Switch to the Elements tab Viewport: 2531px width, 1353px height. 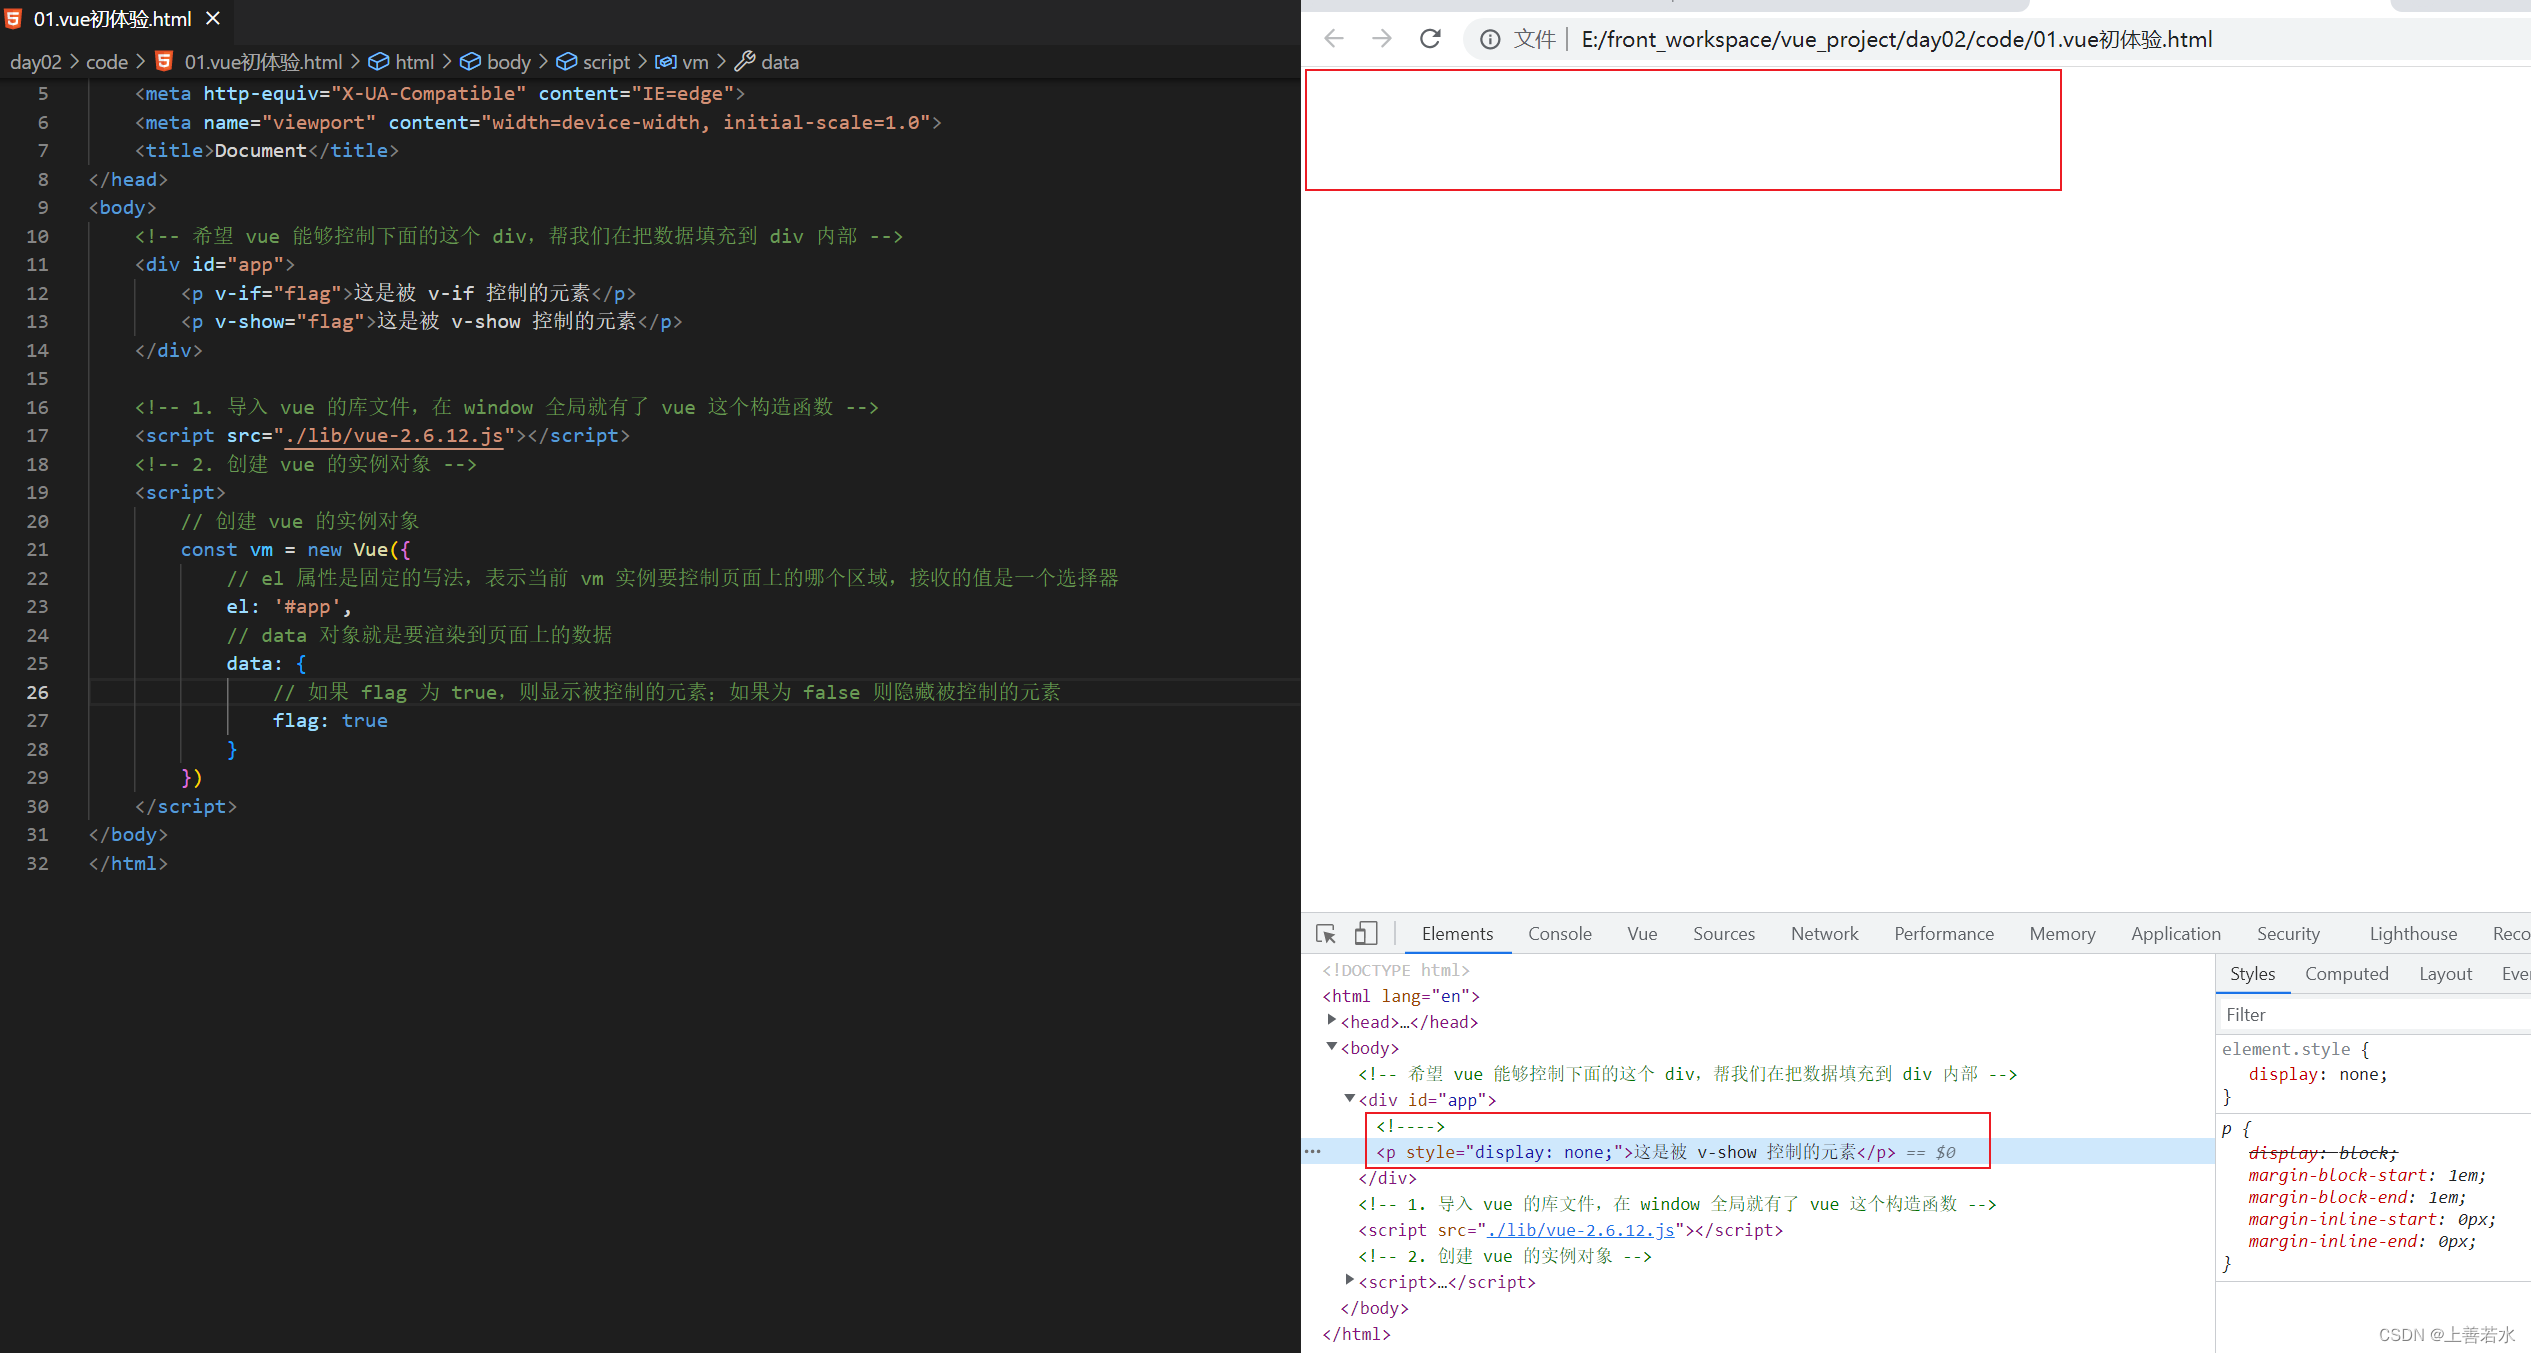point(1457,934)
